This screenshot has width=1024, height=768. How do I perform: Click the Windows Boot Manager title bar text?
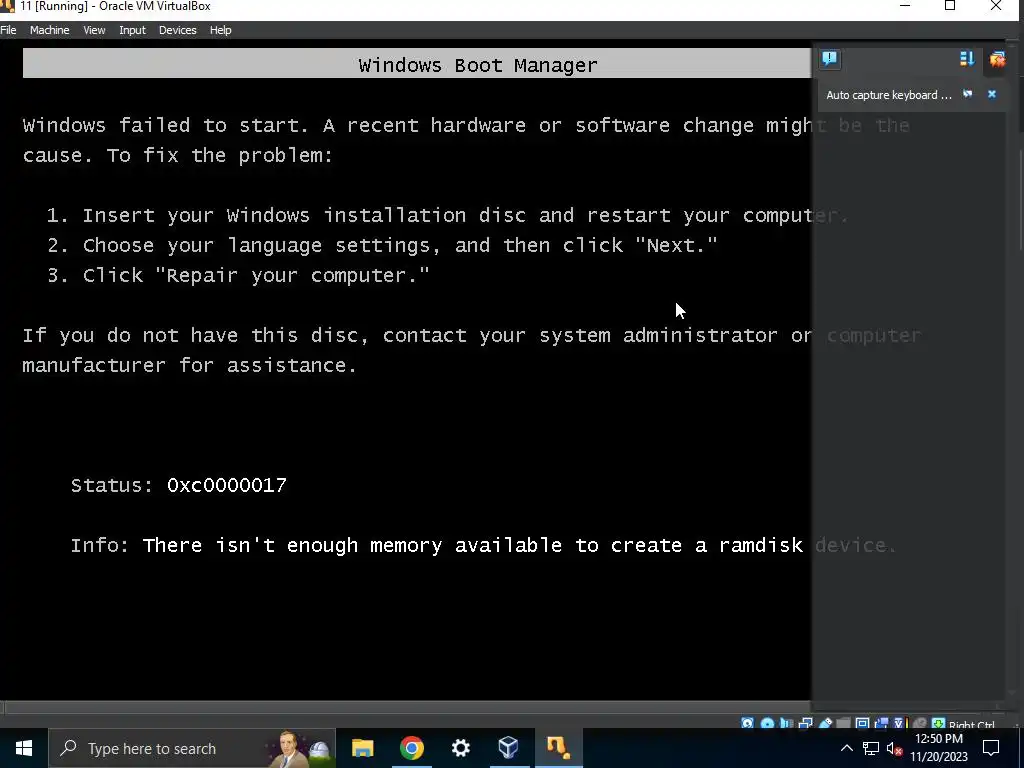pos(478,65)
